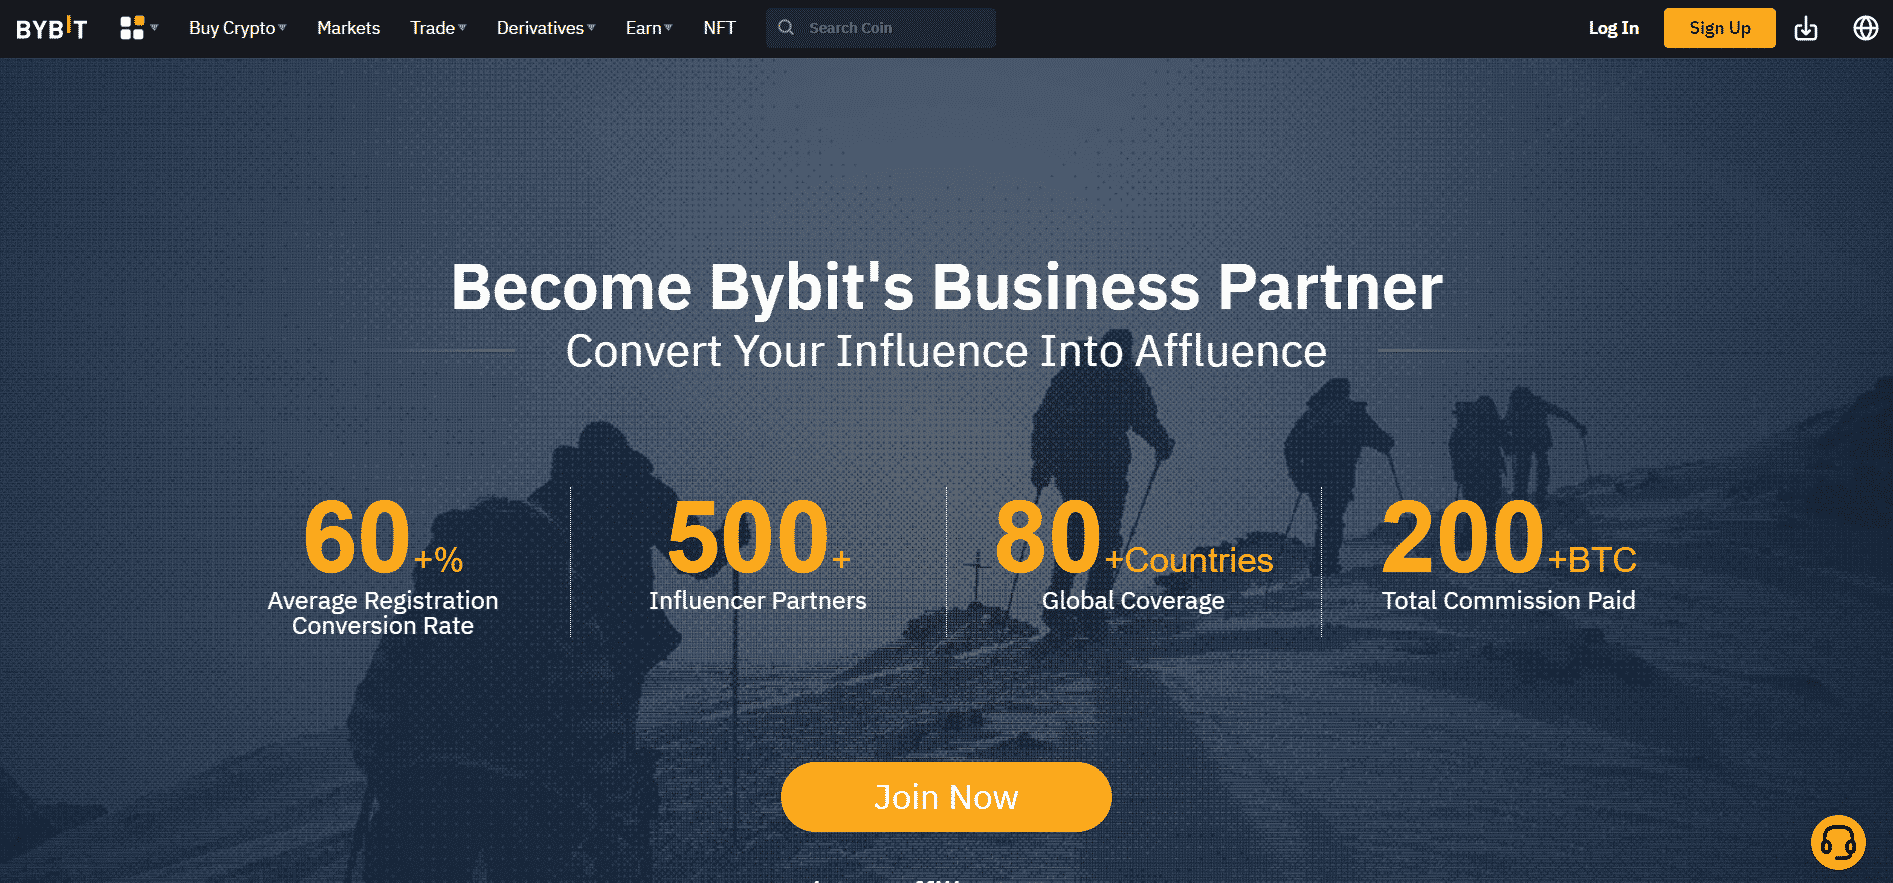The width and height of the screenshot is (1893, 883).
Task: Click the Log In link
Action: [x=1613, y=28]
